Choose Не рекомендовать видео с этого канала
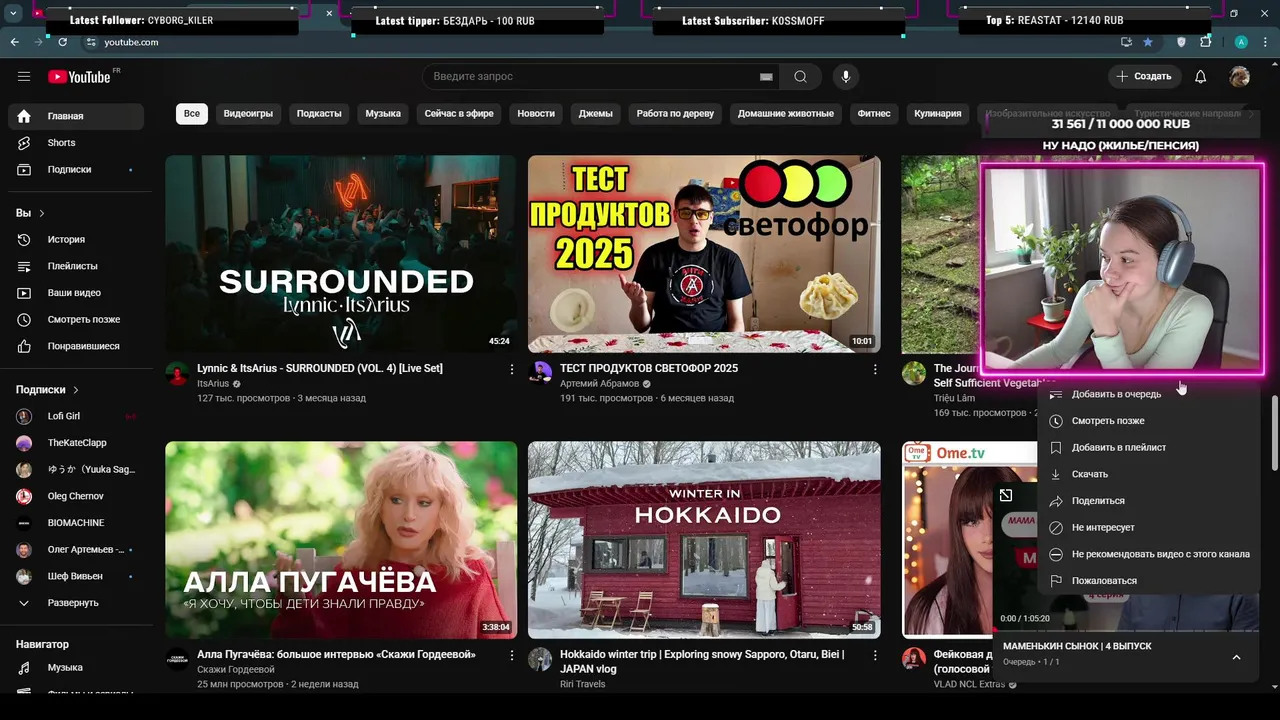This screenshot has width=1280, height=720. click(x=1150, y=554)
